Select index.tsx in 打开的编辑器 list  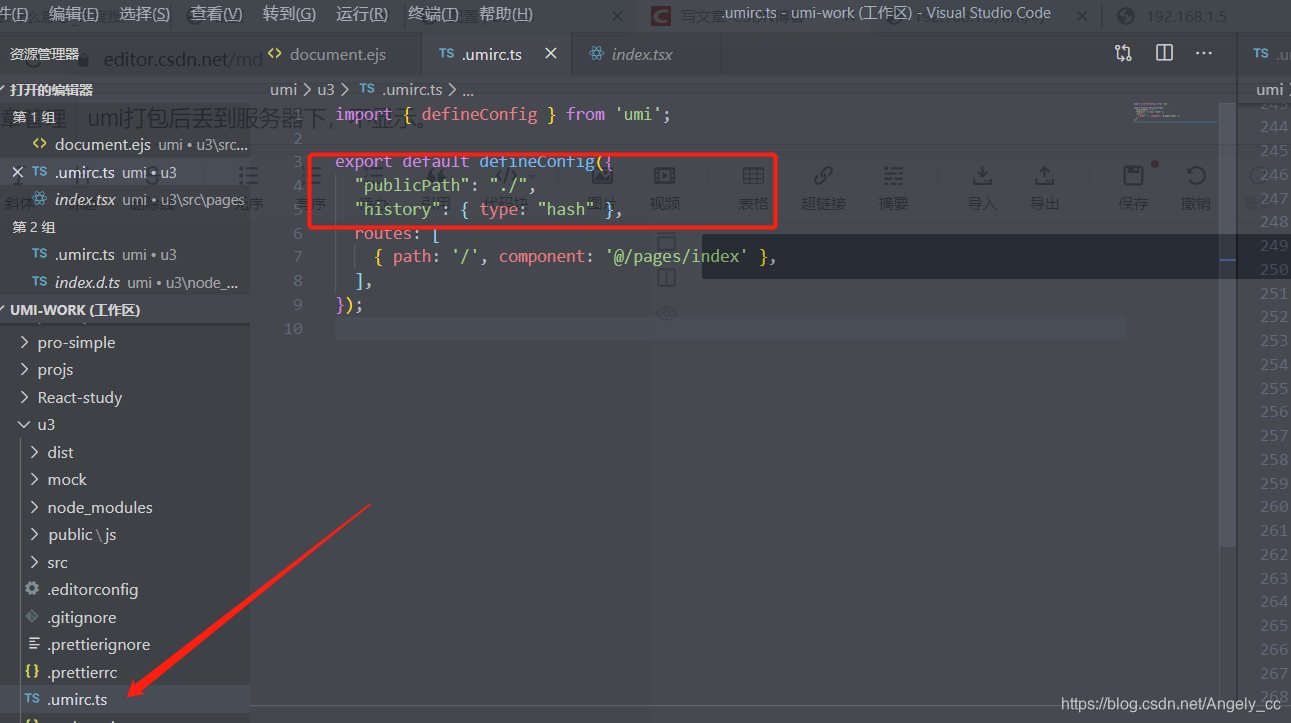[x=125, y=199]
